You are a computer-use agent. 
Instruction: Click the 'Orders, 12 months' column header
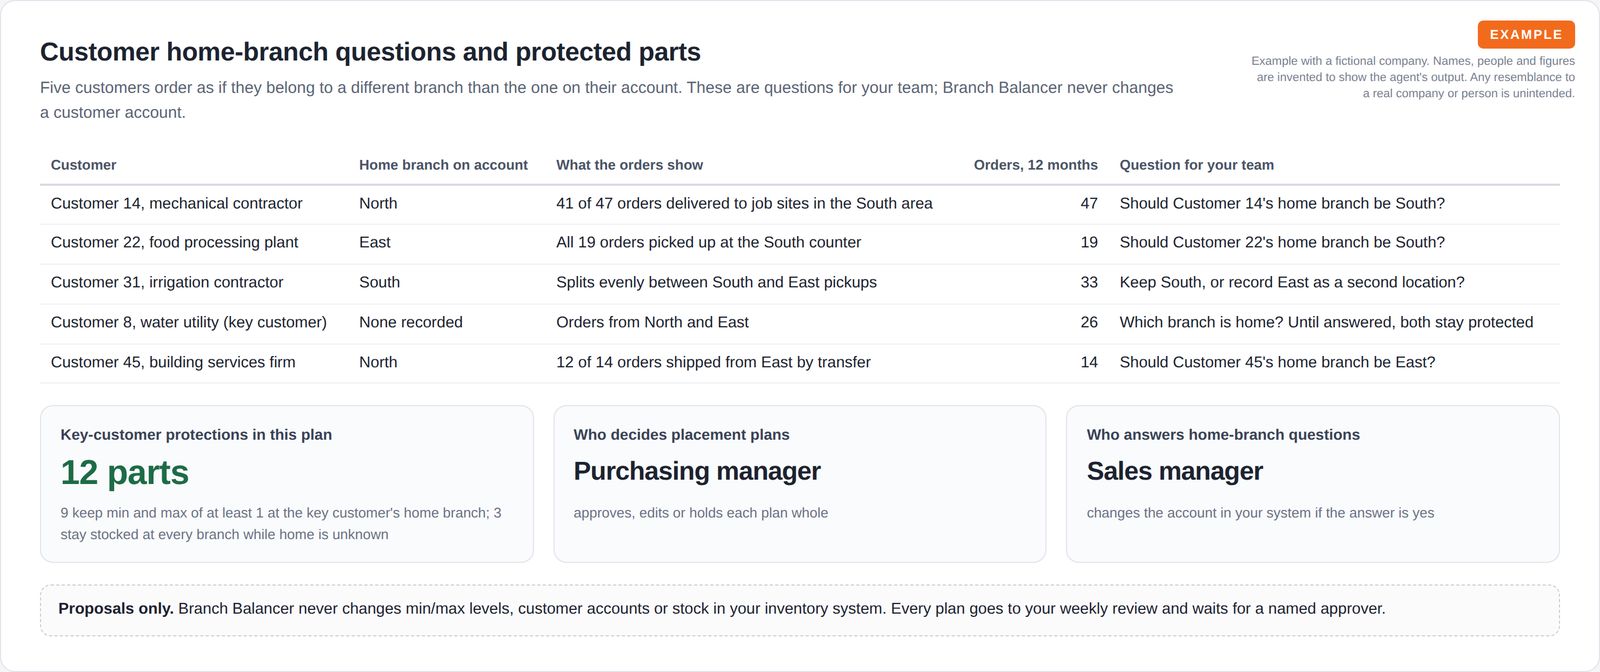point(1035,165)
